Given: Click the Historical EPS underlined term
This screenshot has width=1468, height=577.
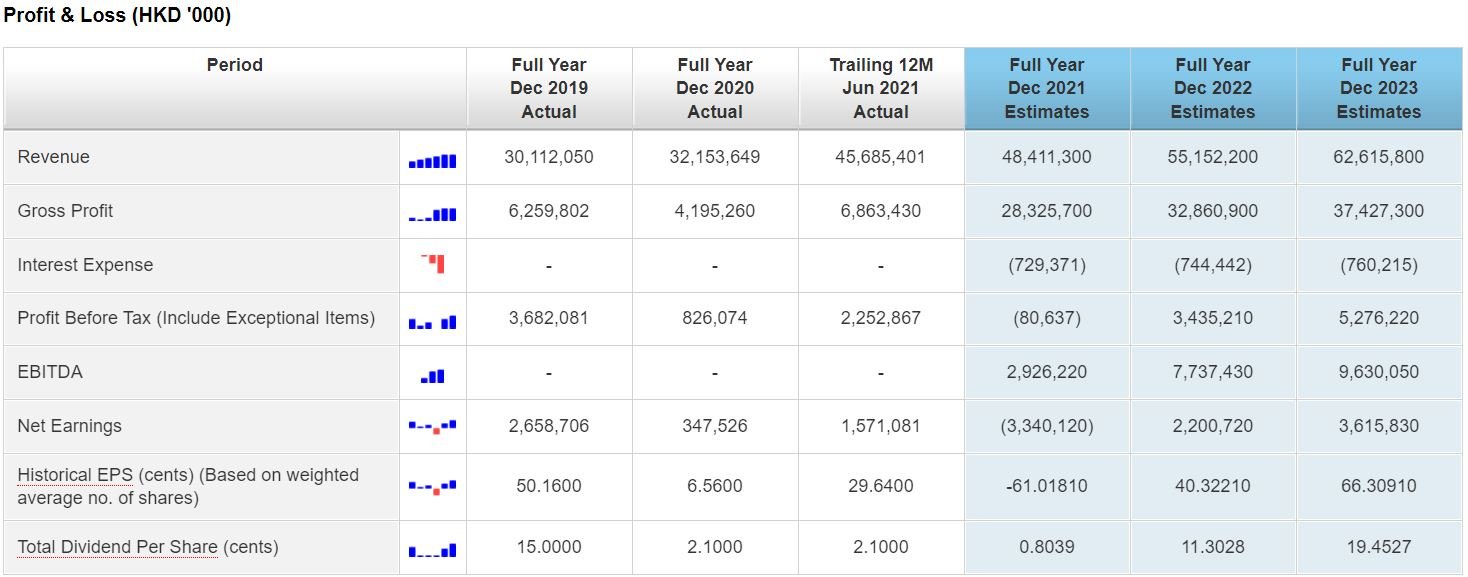Looking at the screenshot, I should click(x=75, y=475).
